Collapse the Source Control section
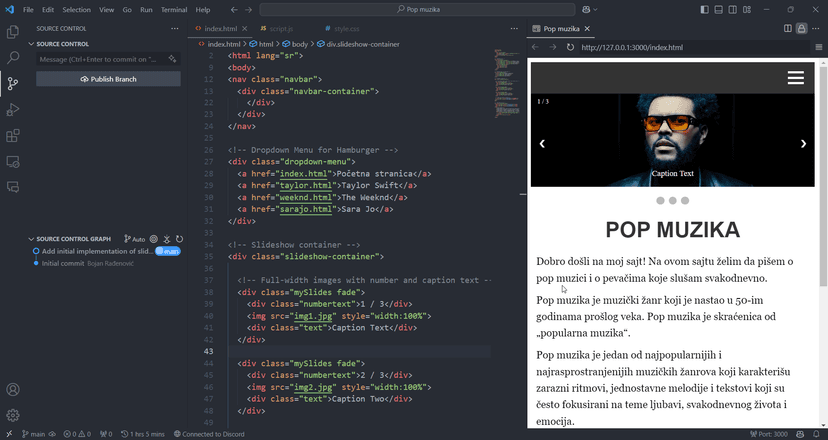 pyautogui.click(x=31, y=44)
